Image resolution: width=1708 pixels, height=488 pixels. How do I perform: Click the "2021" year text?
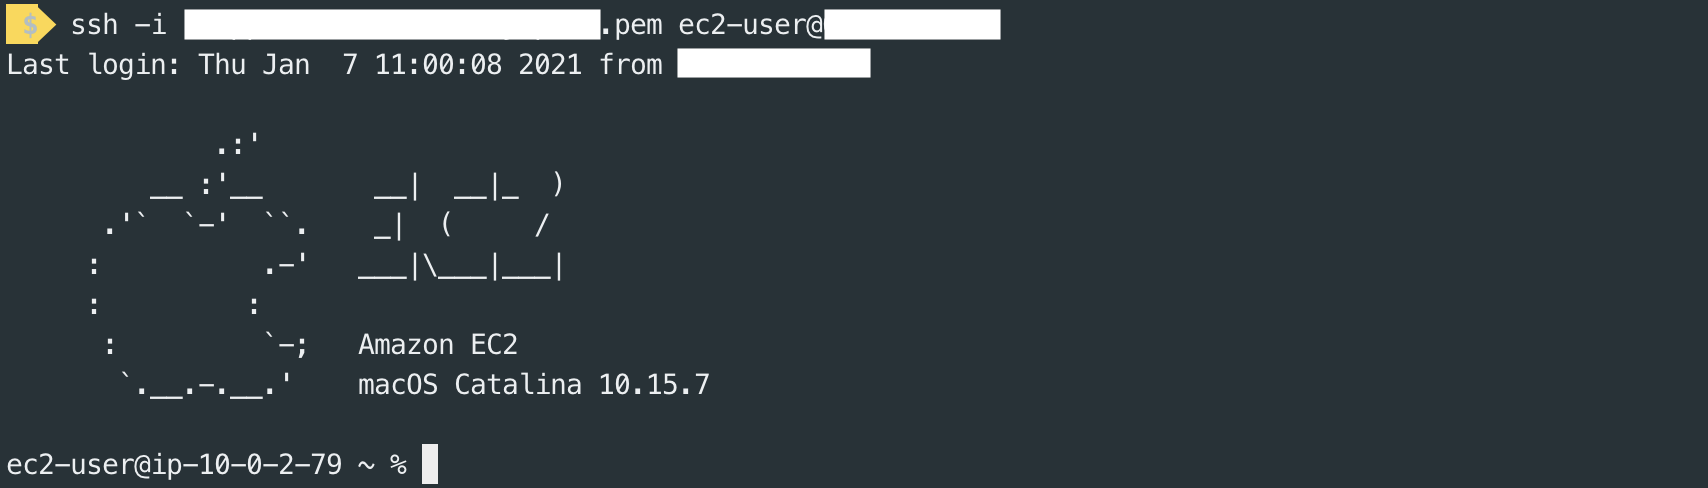click(550, 65)
